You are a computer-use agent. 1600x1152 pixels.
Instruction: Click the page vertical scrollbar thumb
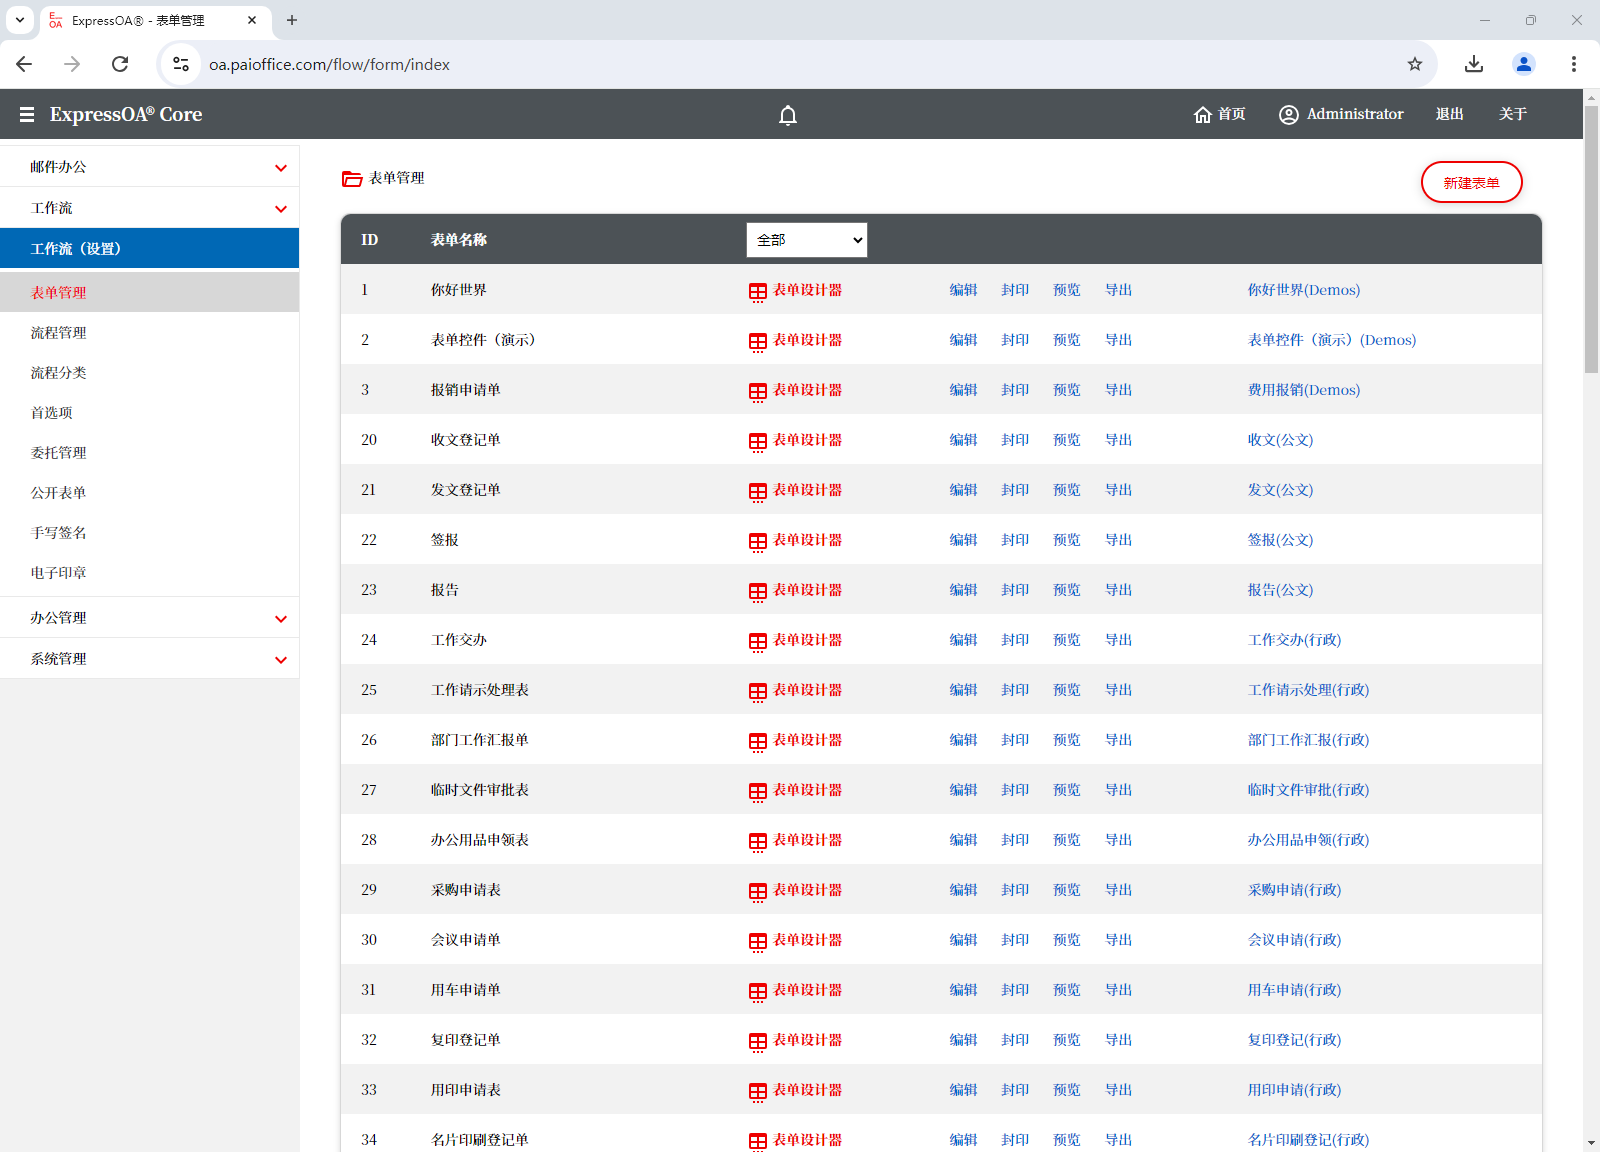[1591, 239]
